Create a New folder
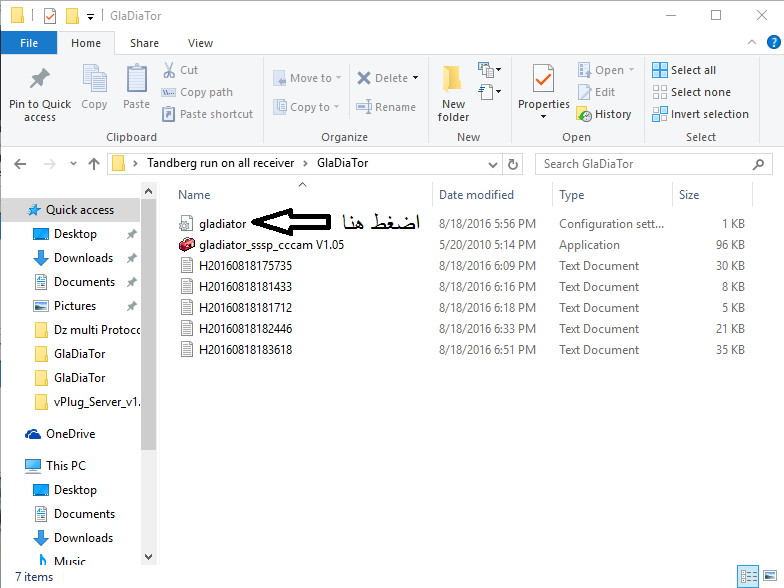784x588 pixels. pyautogui.click(x=453, y=94)
